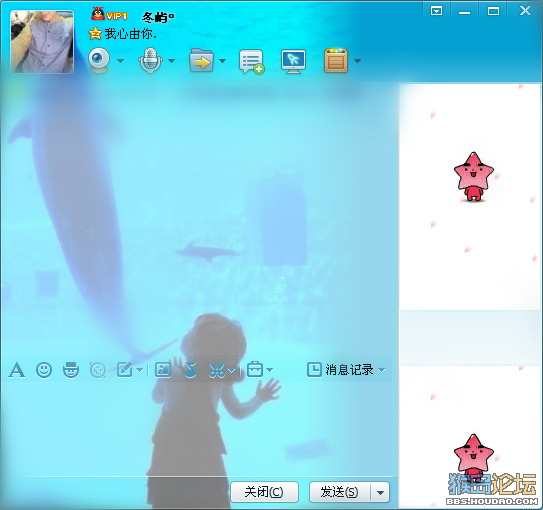543x510 pixels.
Task: Launch remote desktop assistance icon
Action: (x=293, y=62)
